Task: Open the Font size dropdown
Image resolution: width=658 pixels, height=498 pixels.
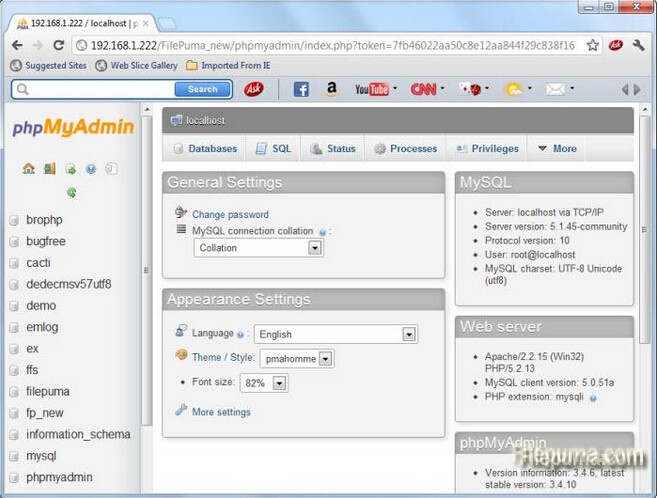Action: pyautogui.click(x=265, y=383)
